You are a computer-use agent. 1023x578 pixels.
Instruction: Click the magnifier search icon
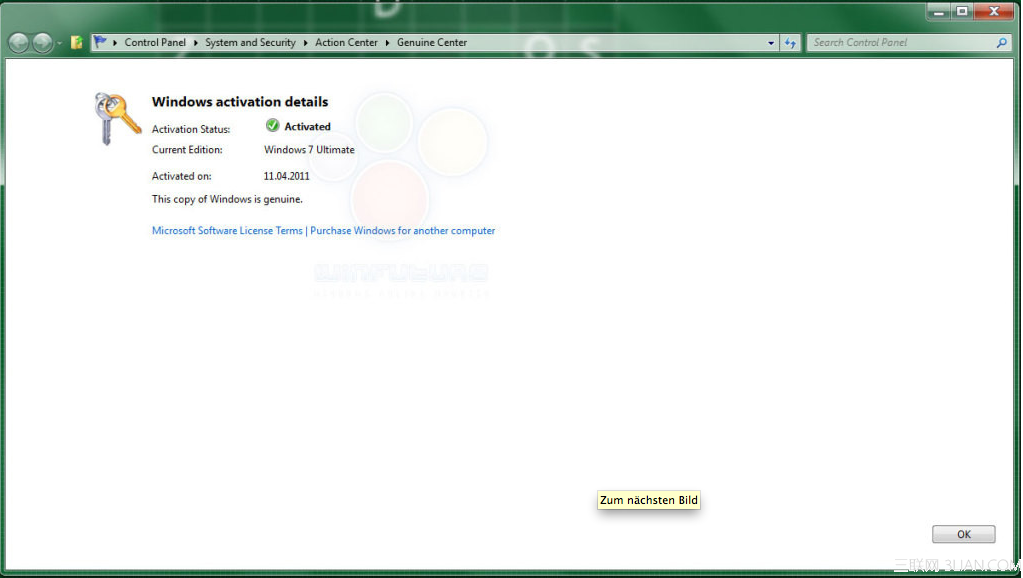[1001, 43]
